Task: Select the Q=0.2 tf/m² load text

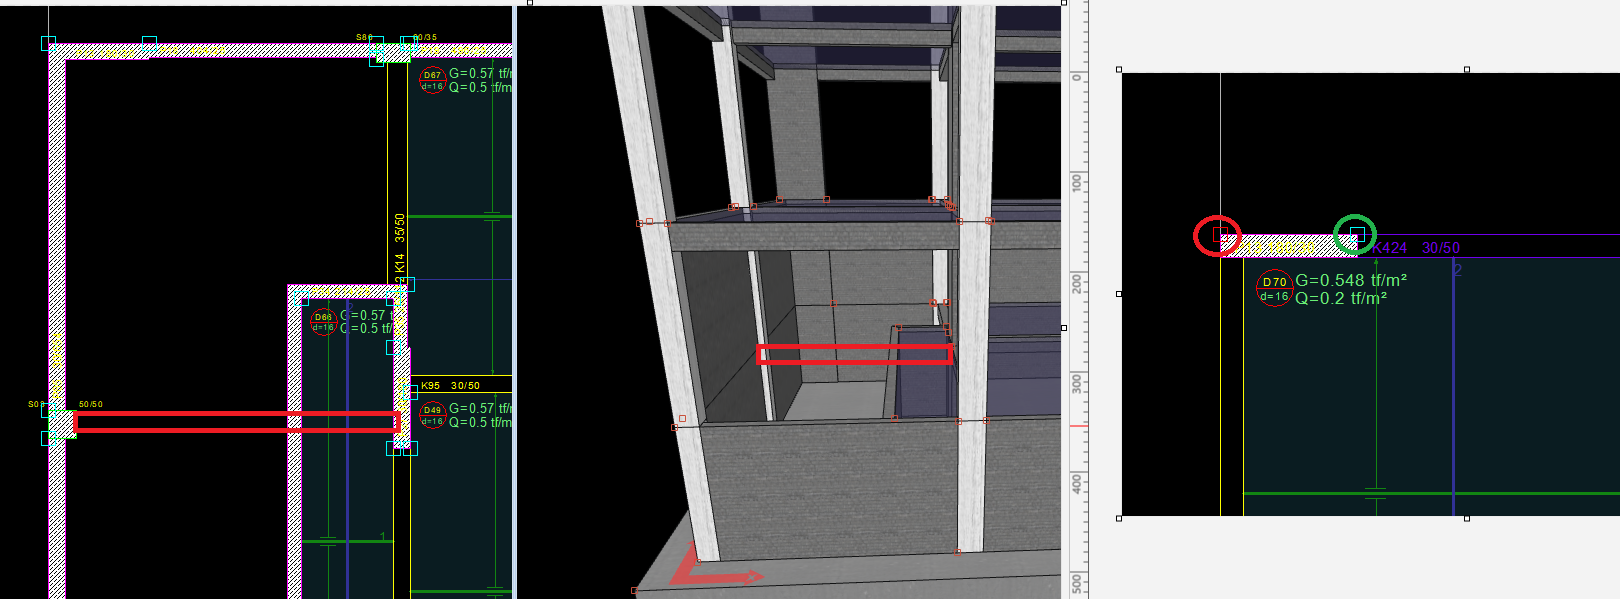Action: (x=1341, y=298)
